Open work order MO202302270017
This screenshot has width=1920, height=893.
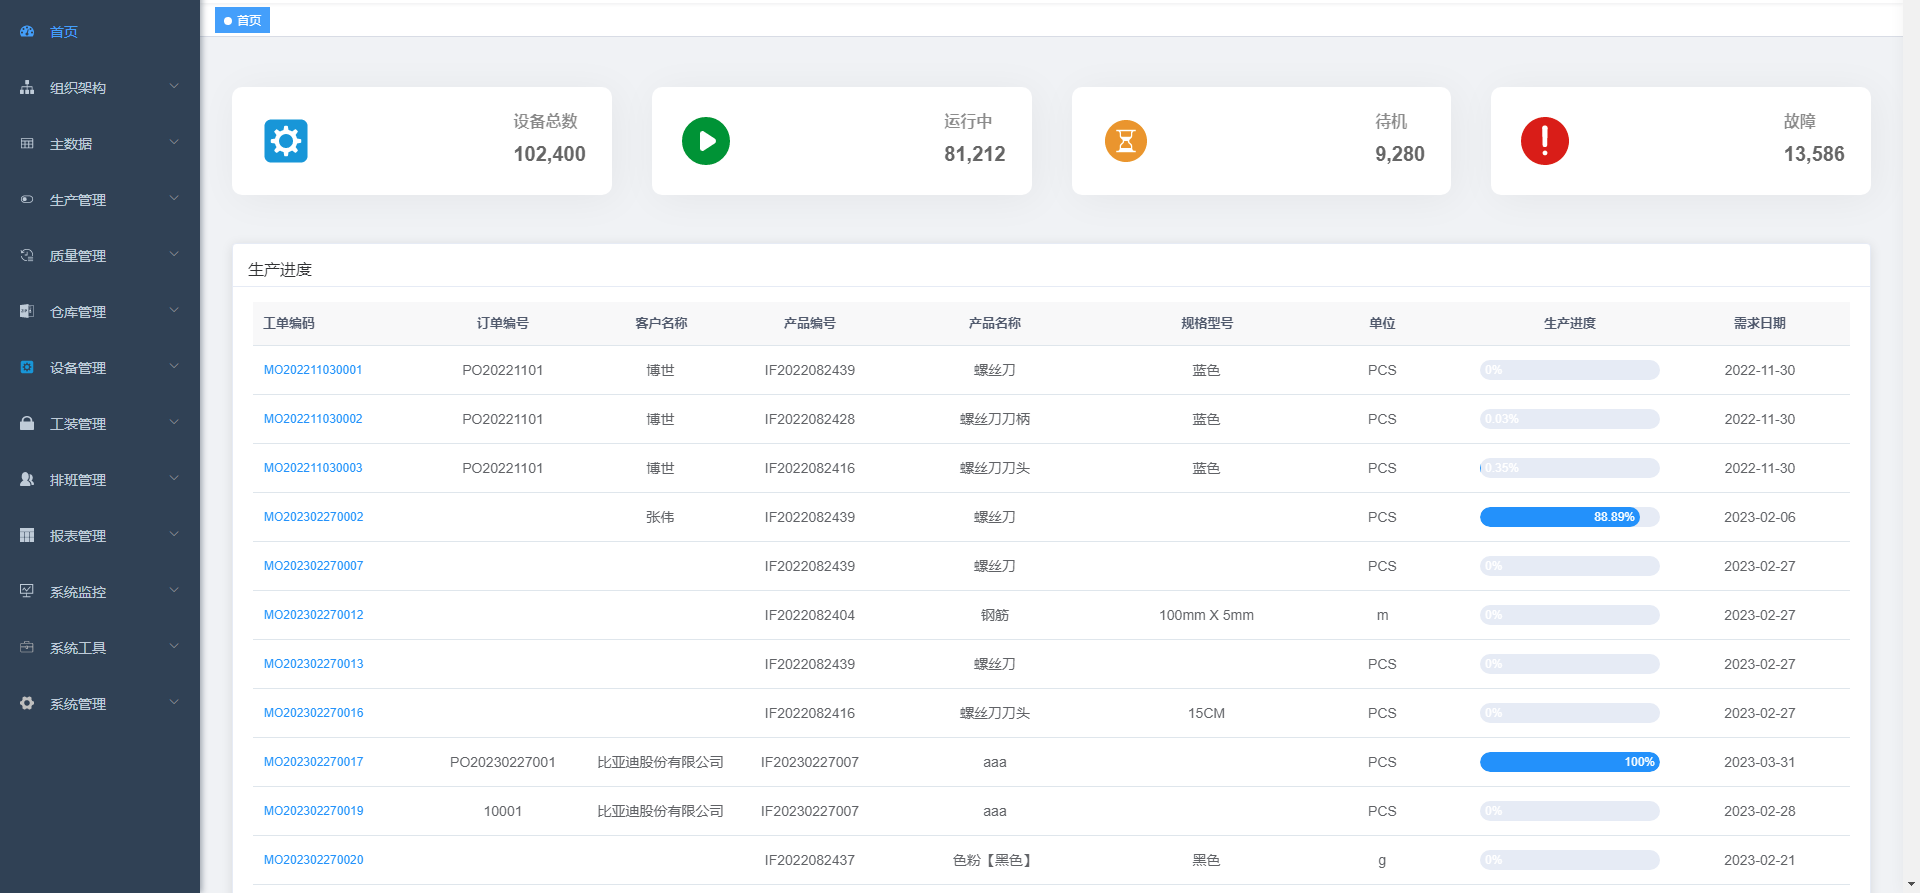[314, 762]
